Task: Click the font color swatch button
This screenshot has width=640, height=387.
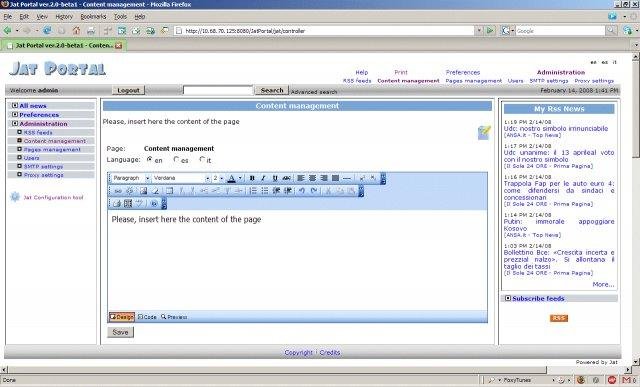Action: pos(231,178)
